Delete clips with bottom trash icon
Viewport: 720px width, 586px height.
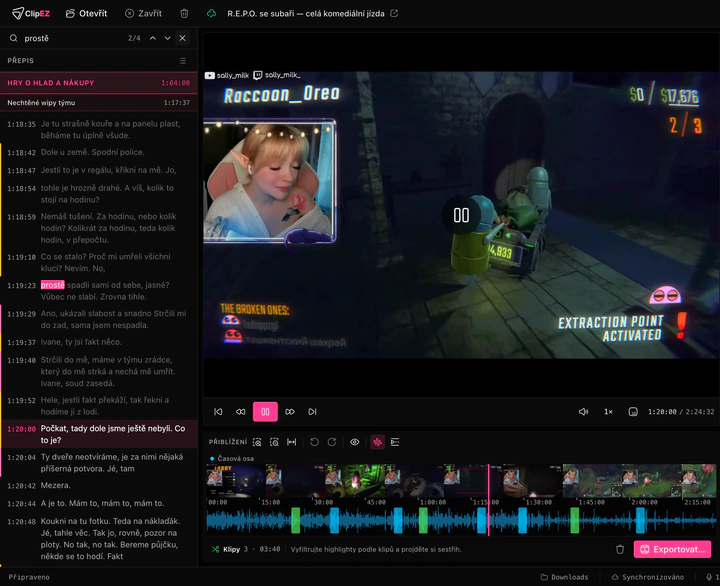pos(620,549)
